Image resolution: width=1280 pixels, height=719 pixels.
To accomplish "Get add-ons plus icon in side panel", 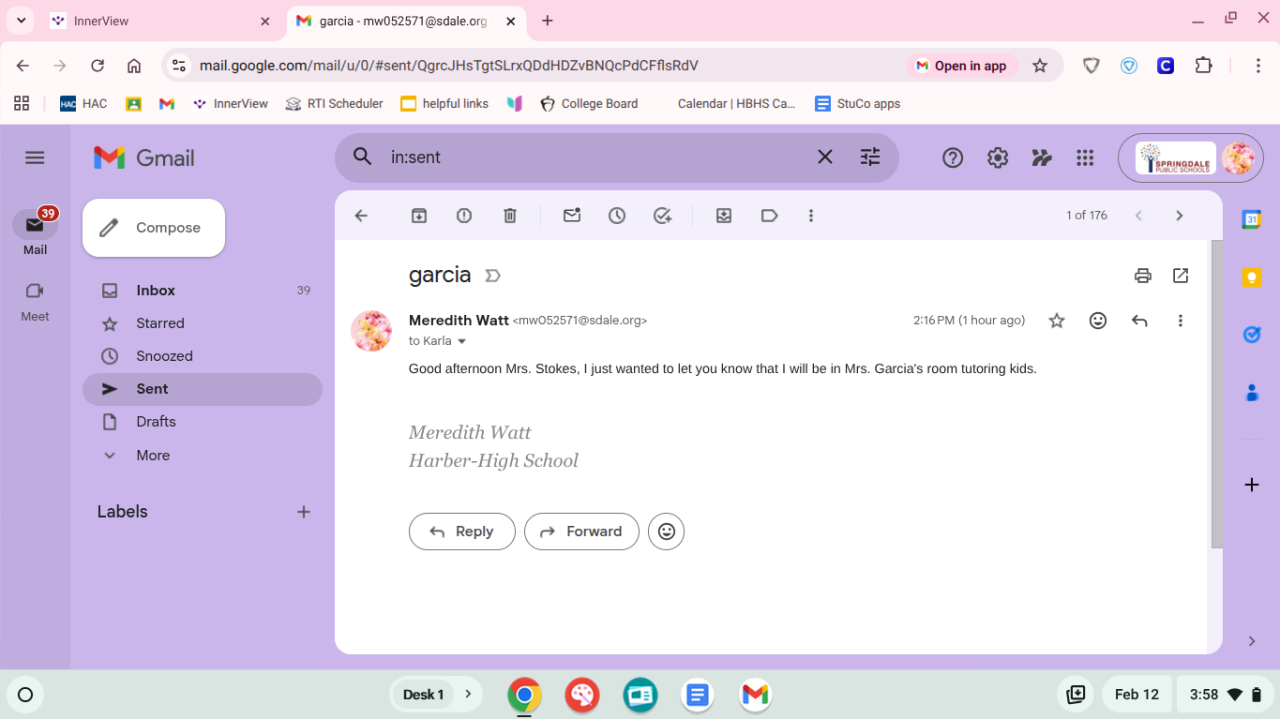I will coord(1252,485).
